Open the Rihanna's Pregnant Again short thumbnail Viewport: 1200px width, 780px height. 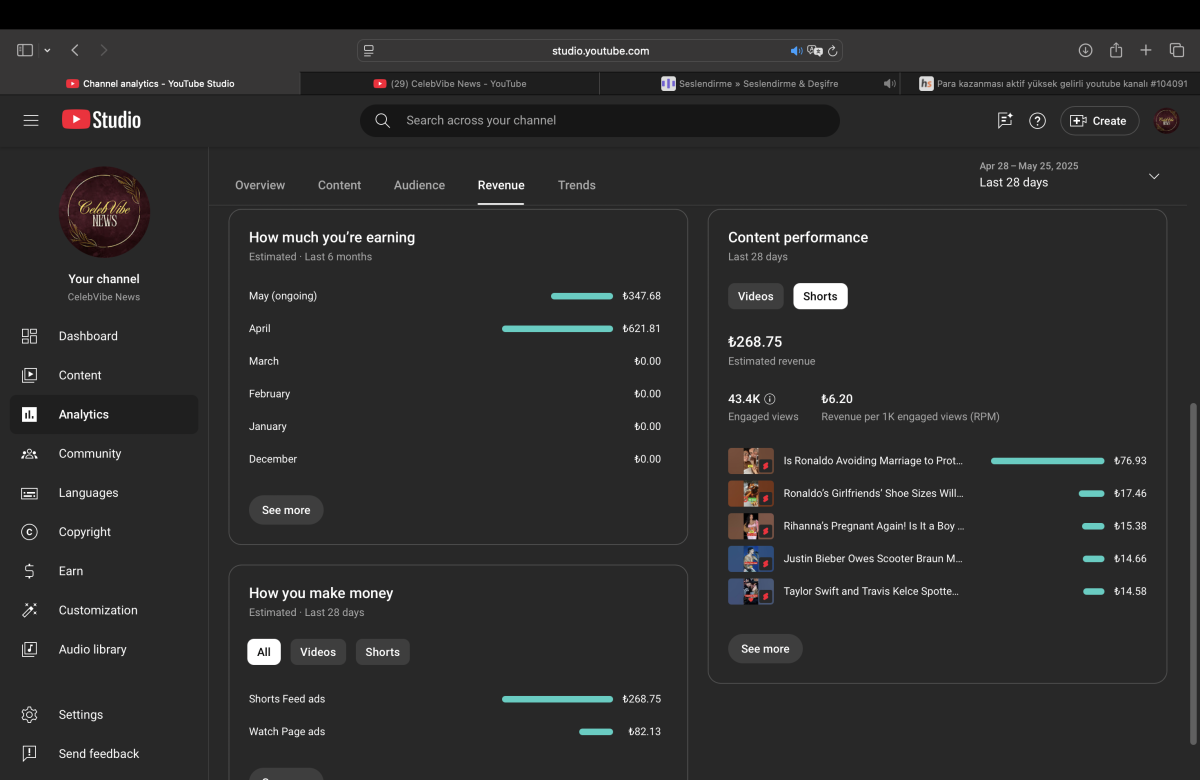click(751, 526)
